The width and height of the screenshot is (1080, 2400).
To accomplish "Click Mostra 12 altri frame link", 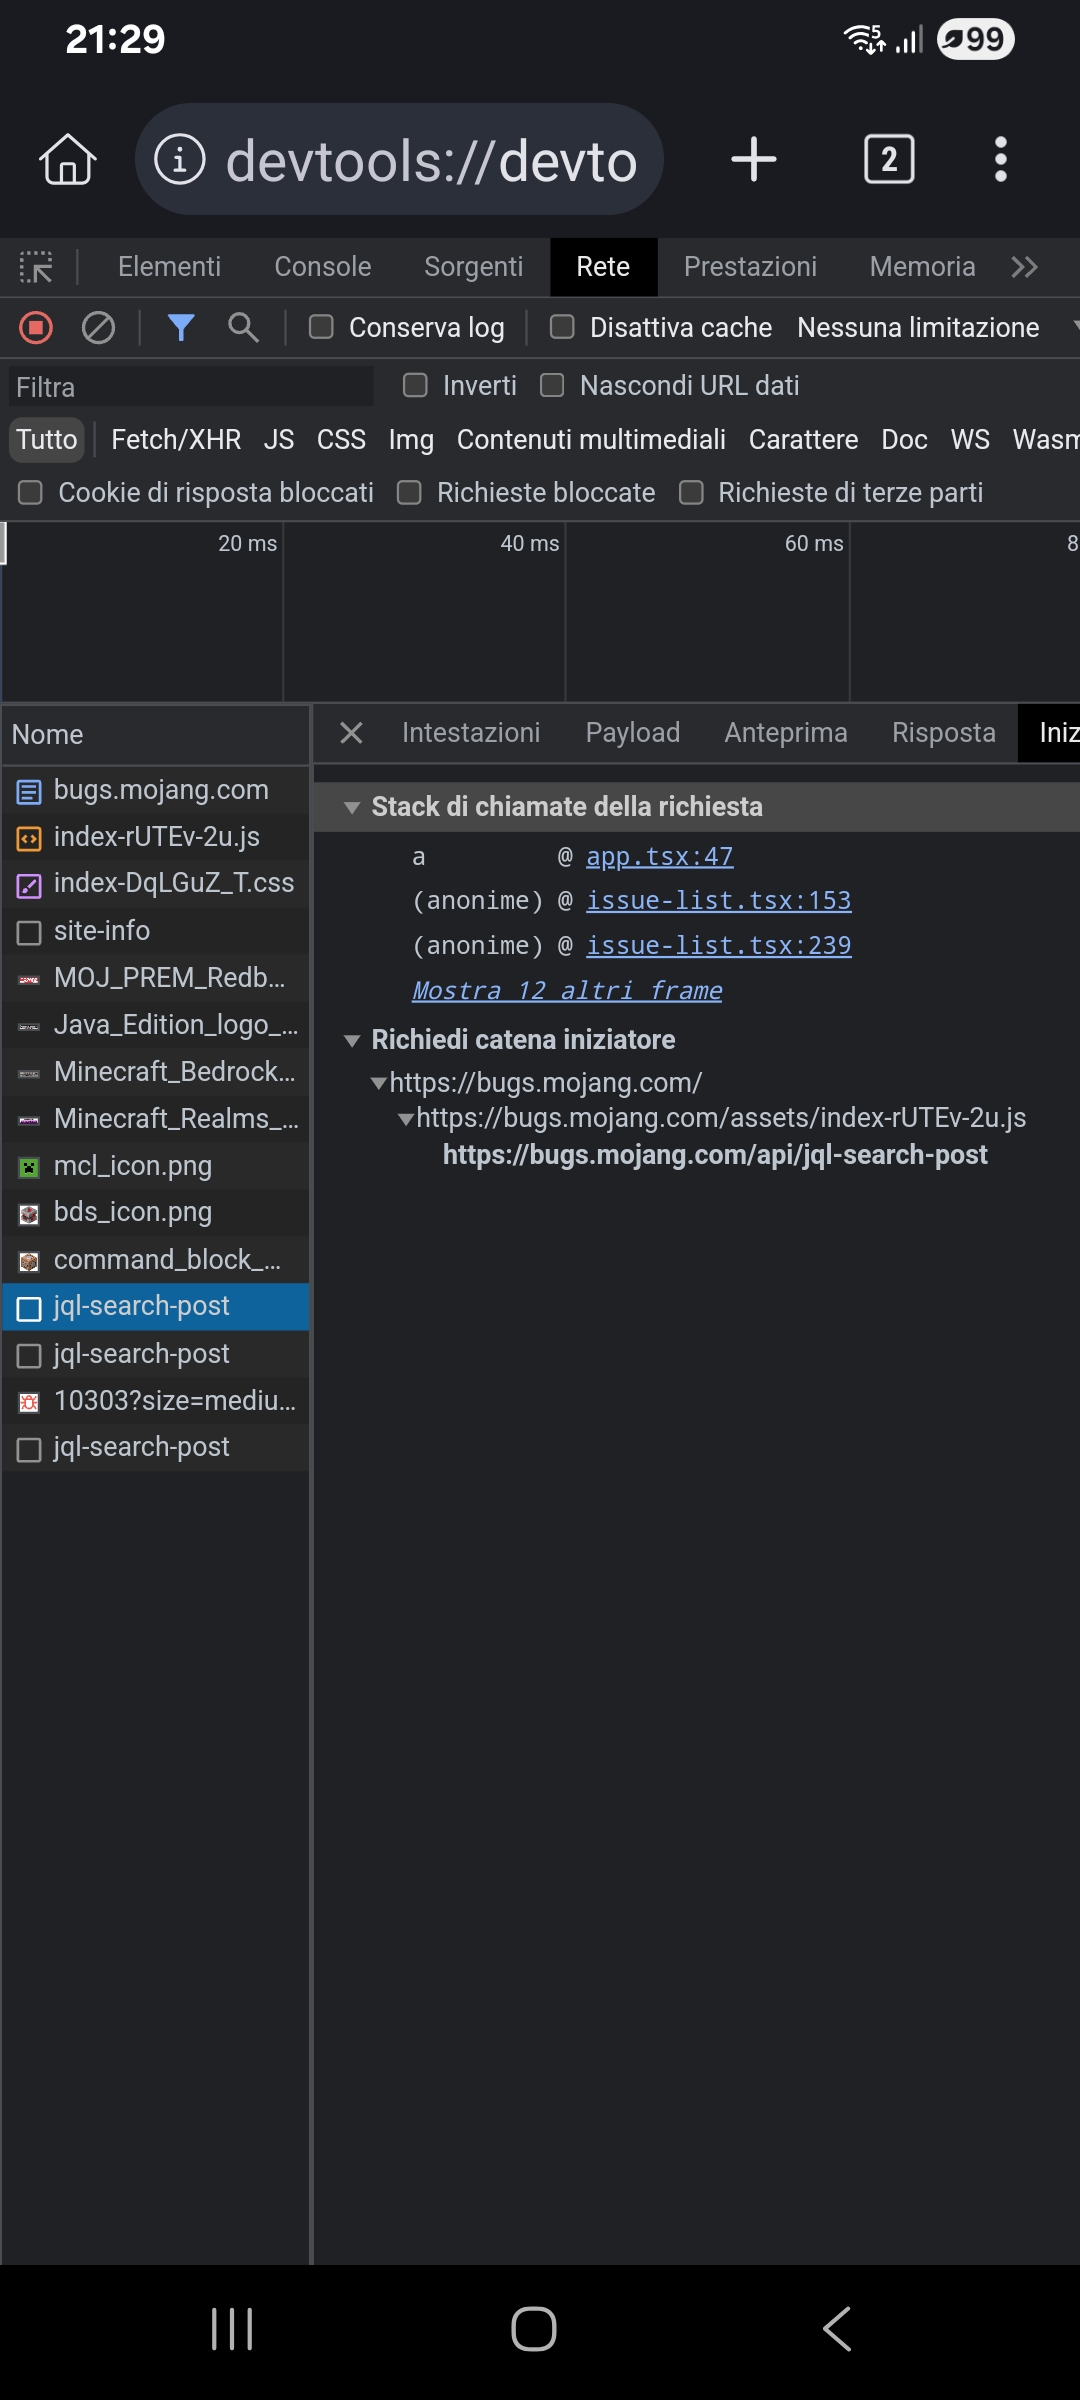I will (x=567, y=991).
